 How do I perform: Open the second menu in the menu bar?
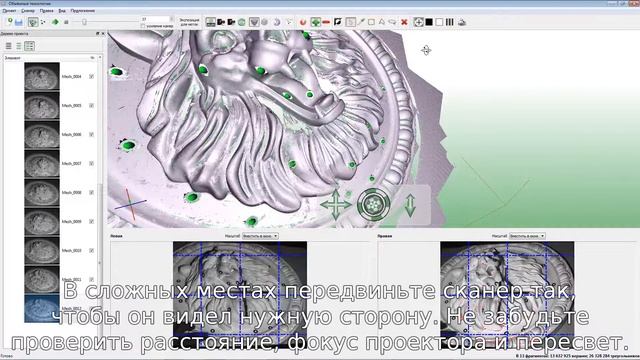coord(28,11)
